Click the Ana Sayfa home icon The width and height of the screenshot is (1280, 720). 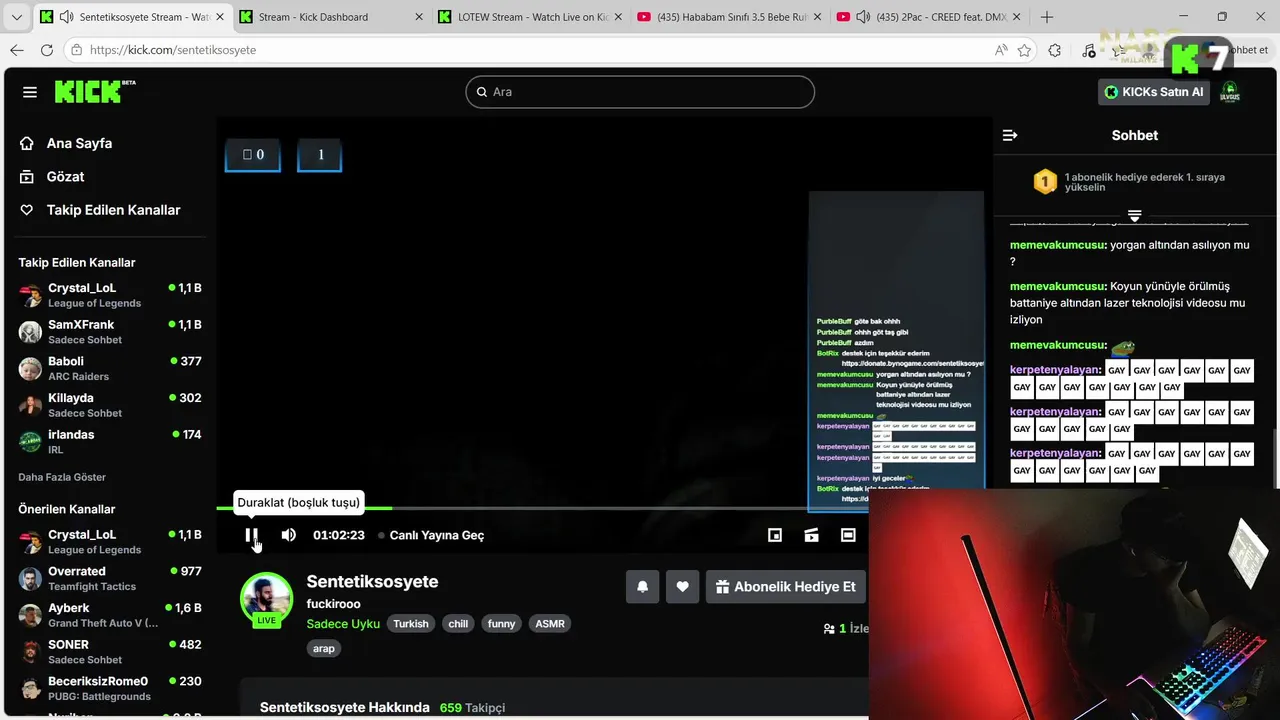(27, 143)
